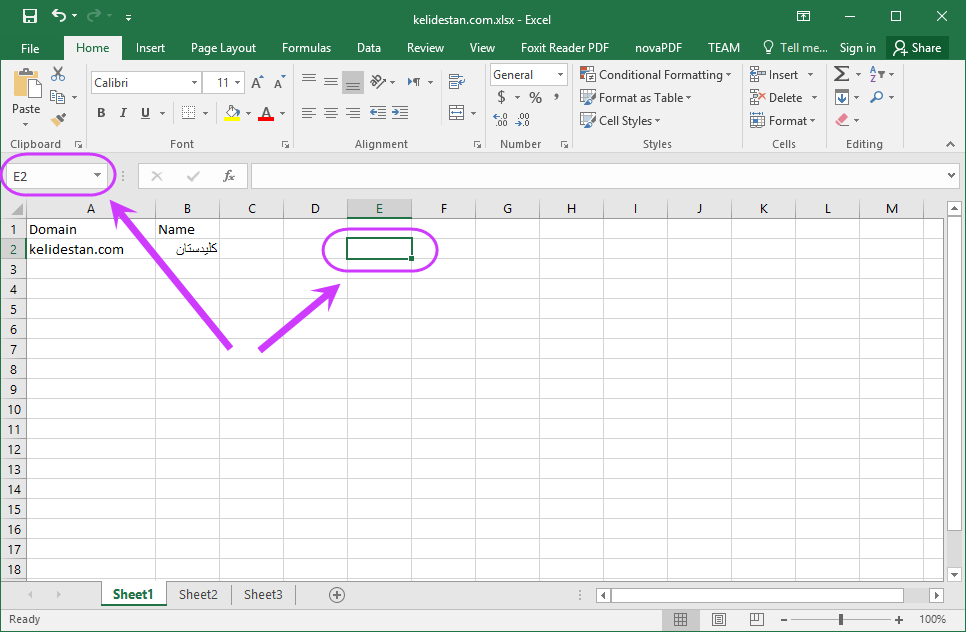Click the Share button

[x=918, y=48]
